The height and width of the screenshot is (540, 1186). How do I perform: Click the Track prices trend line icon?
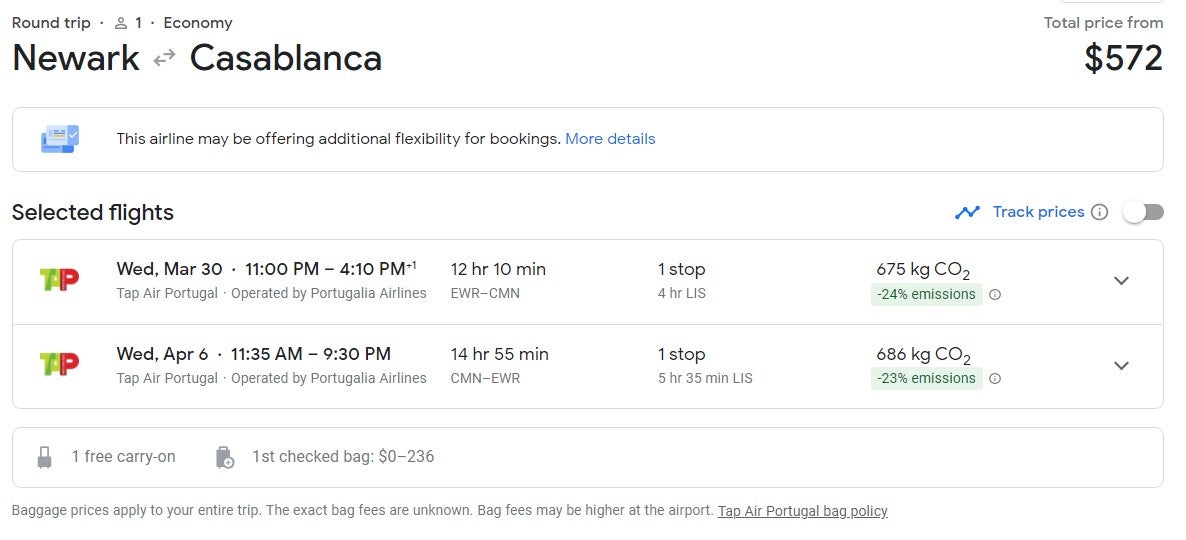tap(967, 213)
